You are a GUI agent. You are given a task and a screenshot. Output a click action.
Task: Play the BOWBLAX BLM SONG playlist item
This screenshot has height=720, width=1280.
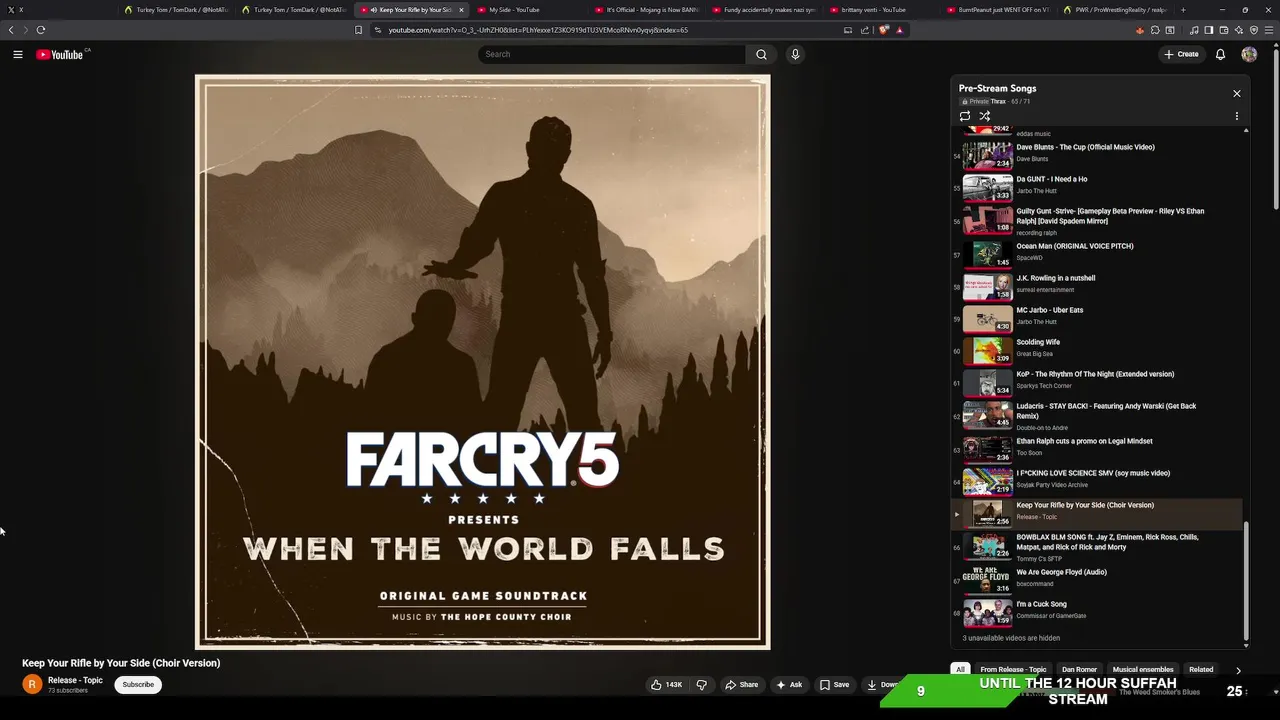click(1098, 547)
